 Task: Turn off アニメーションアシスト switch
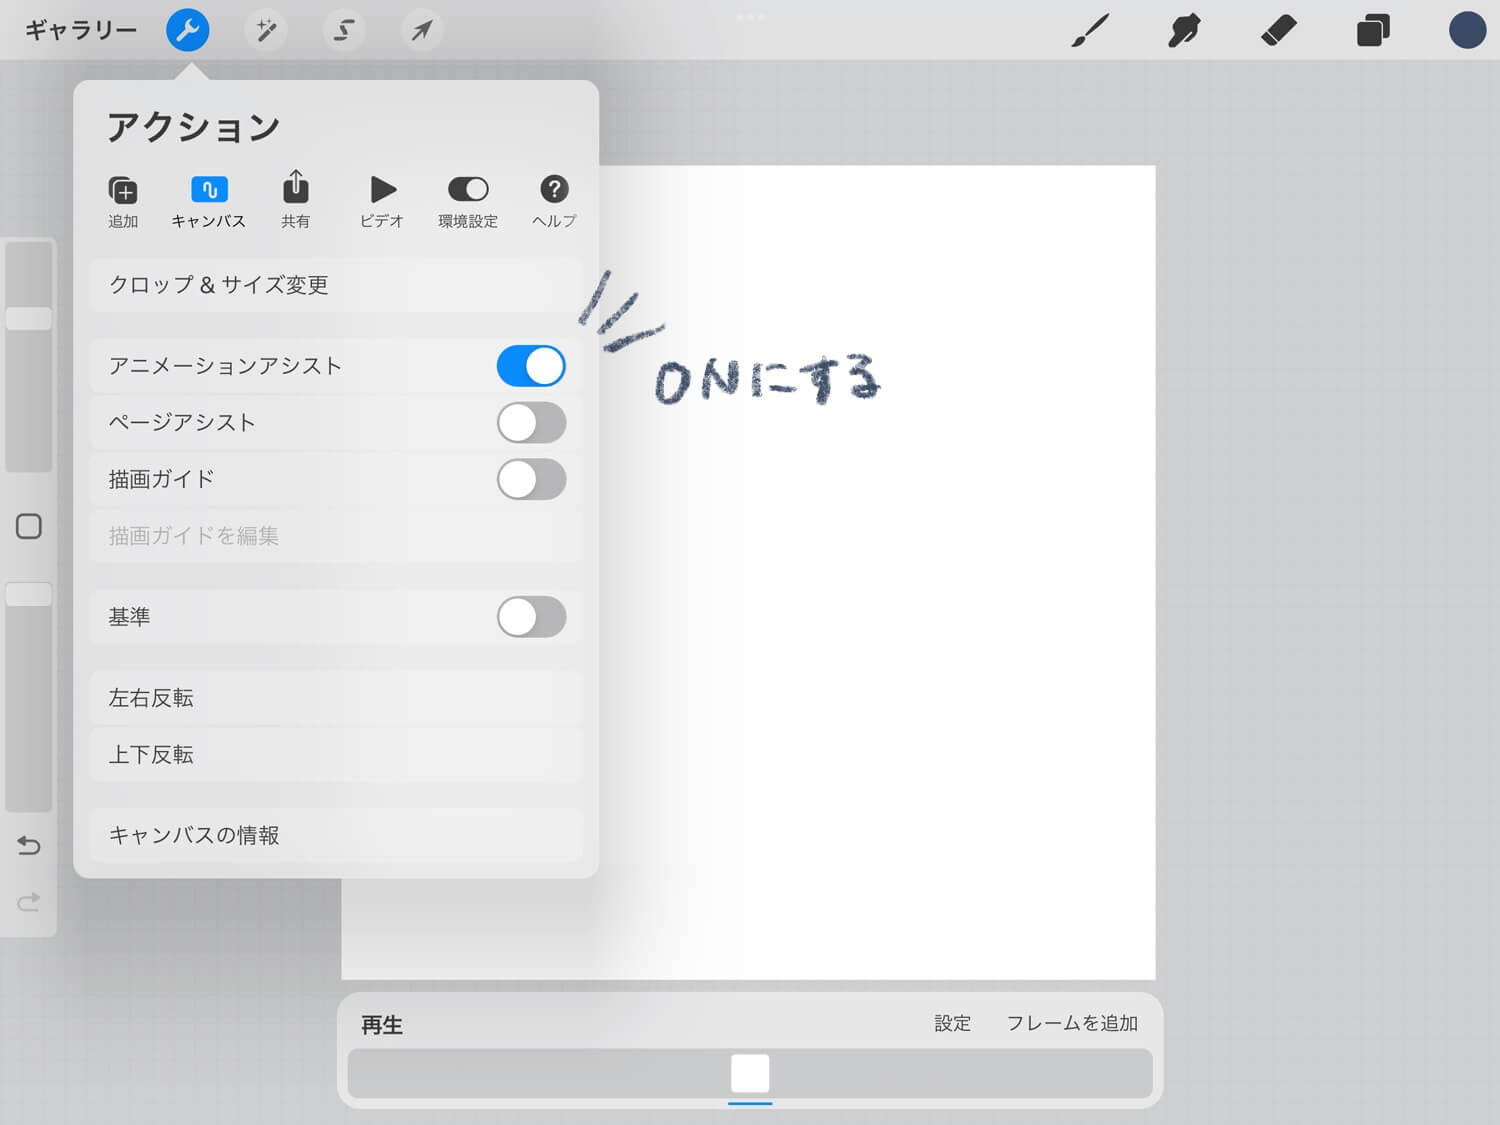[x=531, y=366]
